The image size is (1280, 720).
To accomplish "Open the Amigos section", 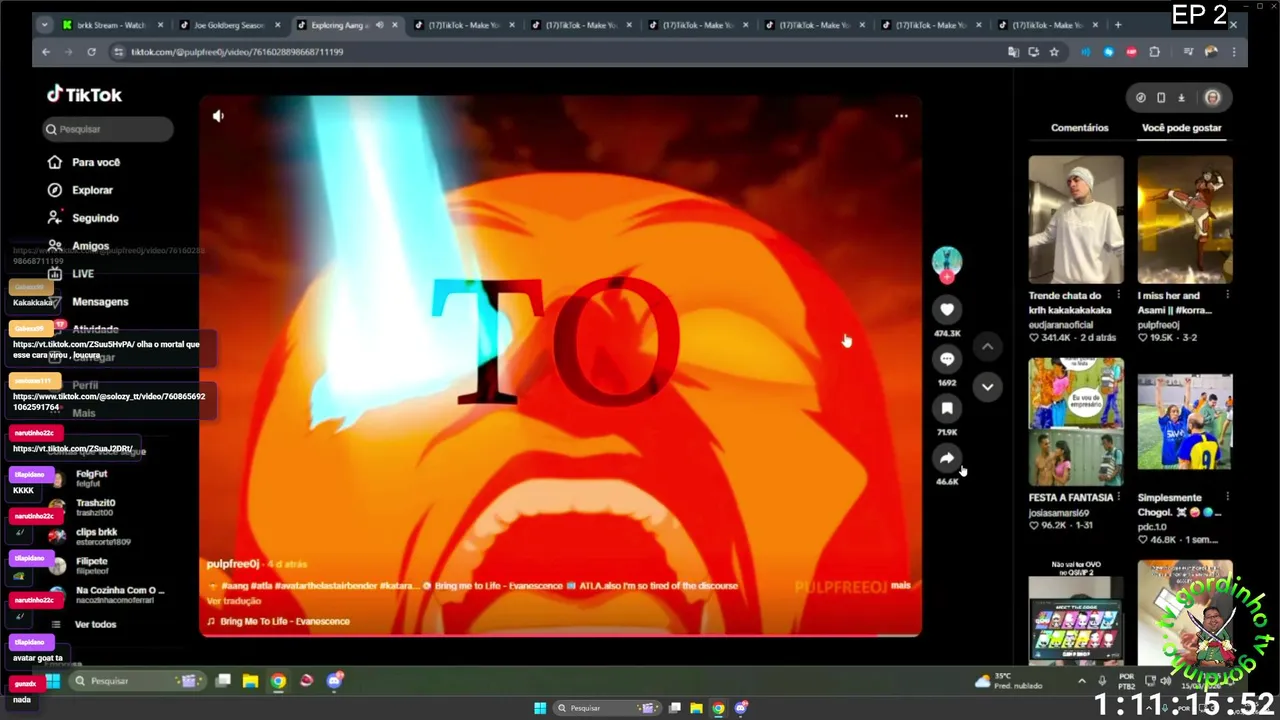I will (78, 246).
